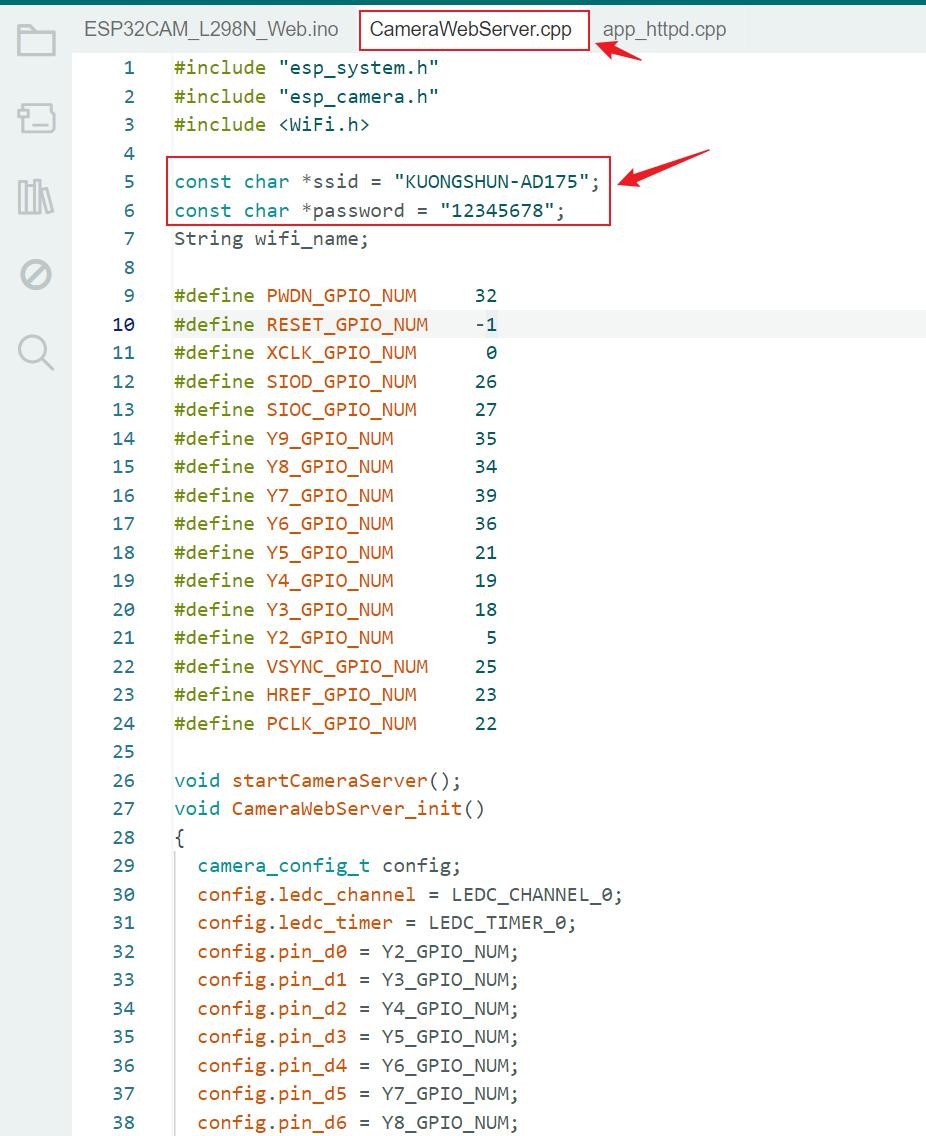Click the value -1 on line 10
The height and width of the screenshot is (1136, 926).
click(486, 325)
